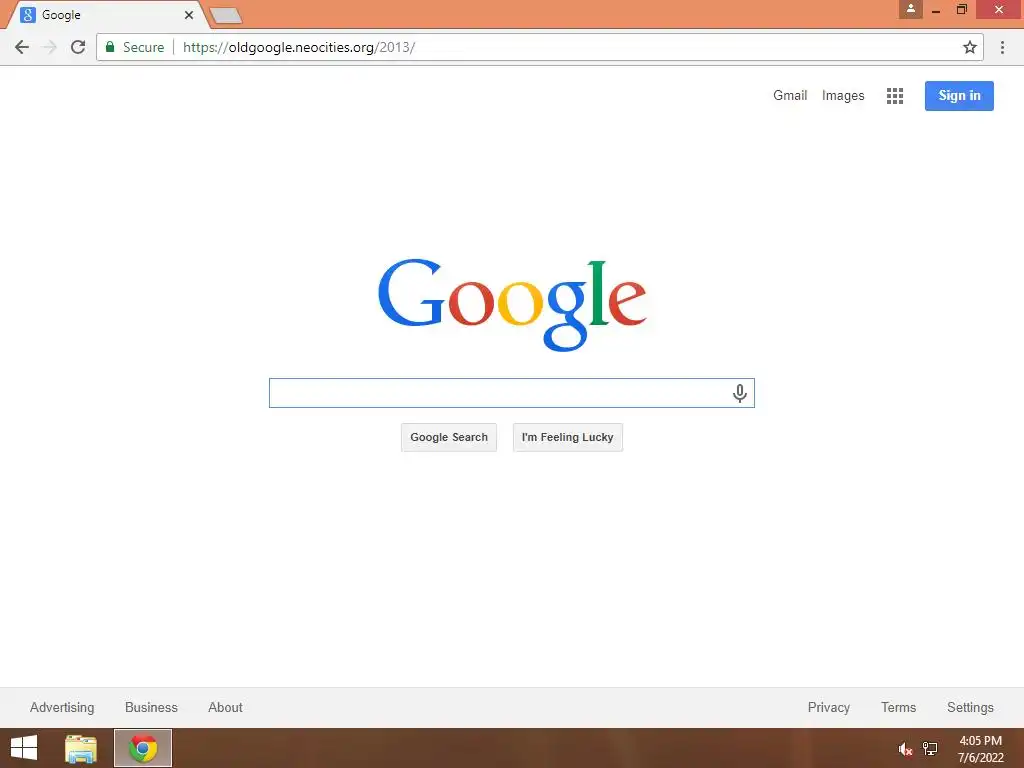Viewport: 1024px width, 768px height.
Task: Close the Google tab
Action: point(189,14)
